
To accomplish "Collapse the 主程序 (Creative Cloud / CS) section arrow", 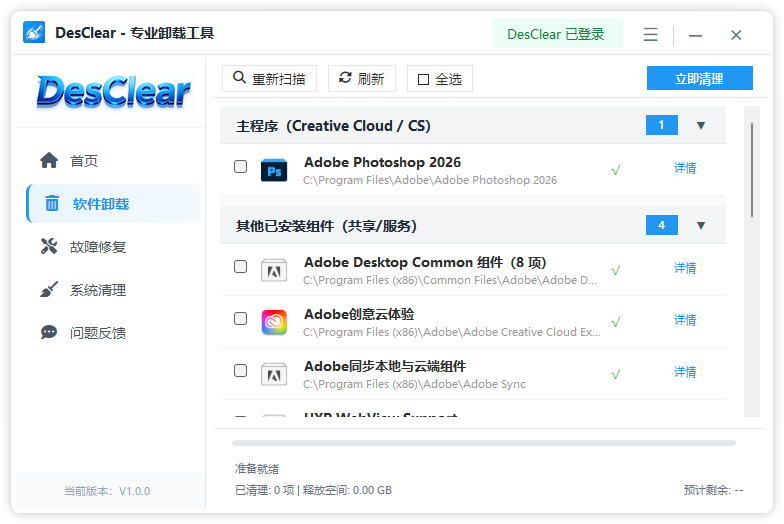I will [x=701, y=126].
